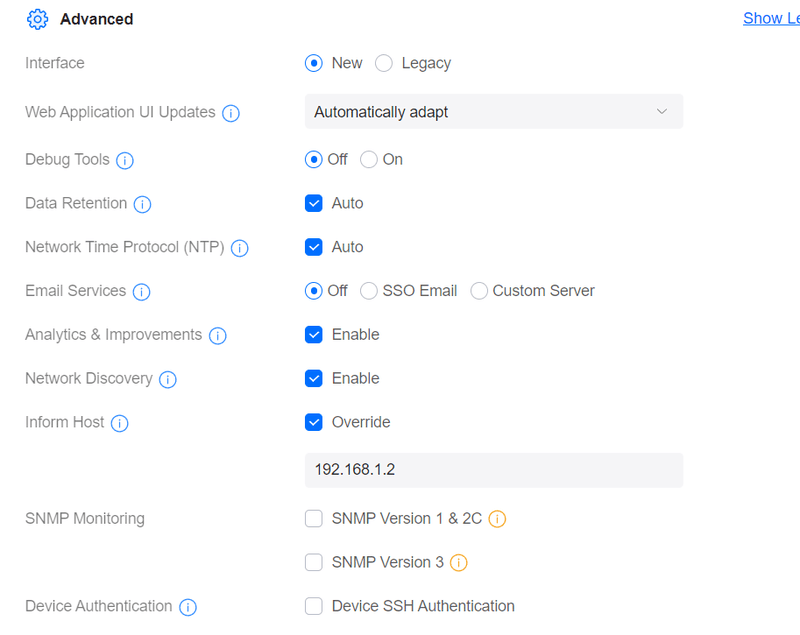
Task: Click the Inform Host info icon
Action: point(120,423)
